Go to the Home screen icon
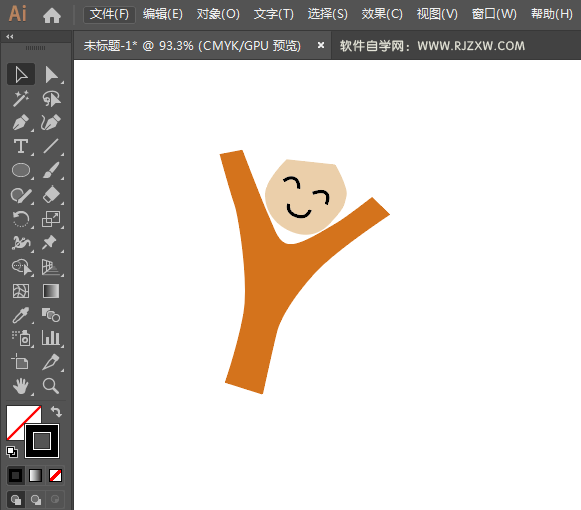The height and width of the screenshot is (510, 581). point(52,15)
